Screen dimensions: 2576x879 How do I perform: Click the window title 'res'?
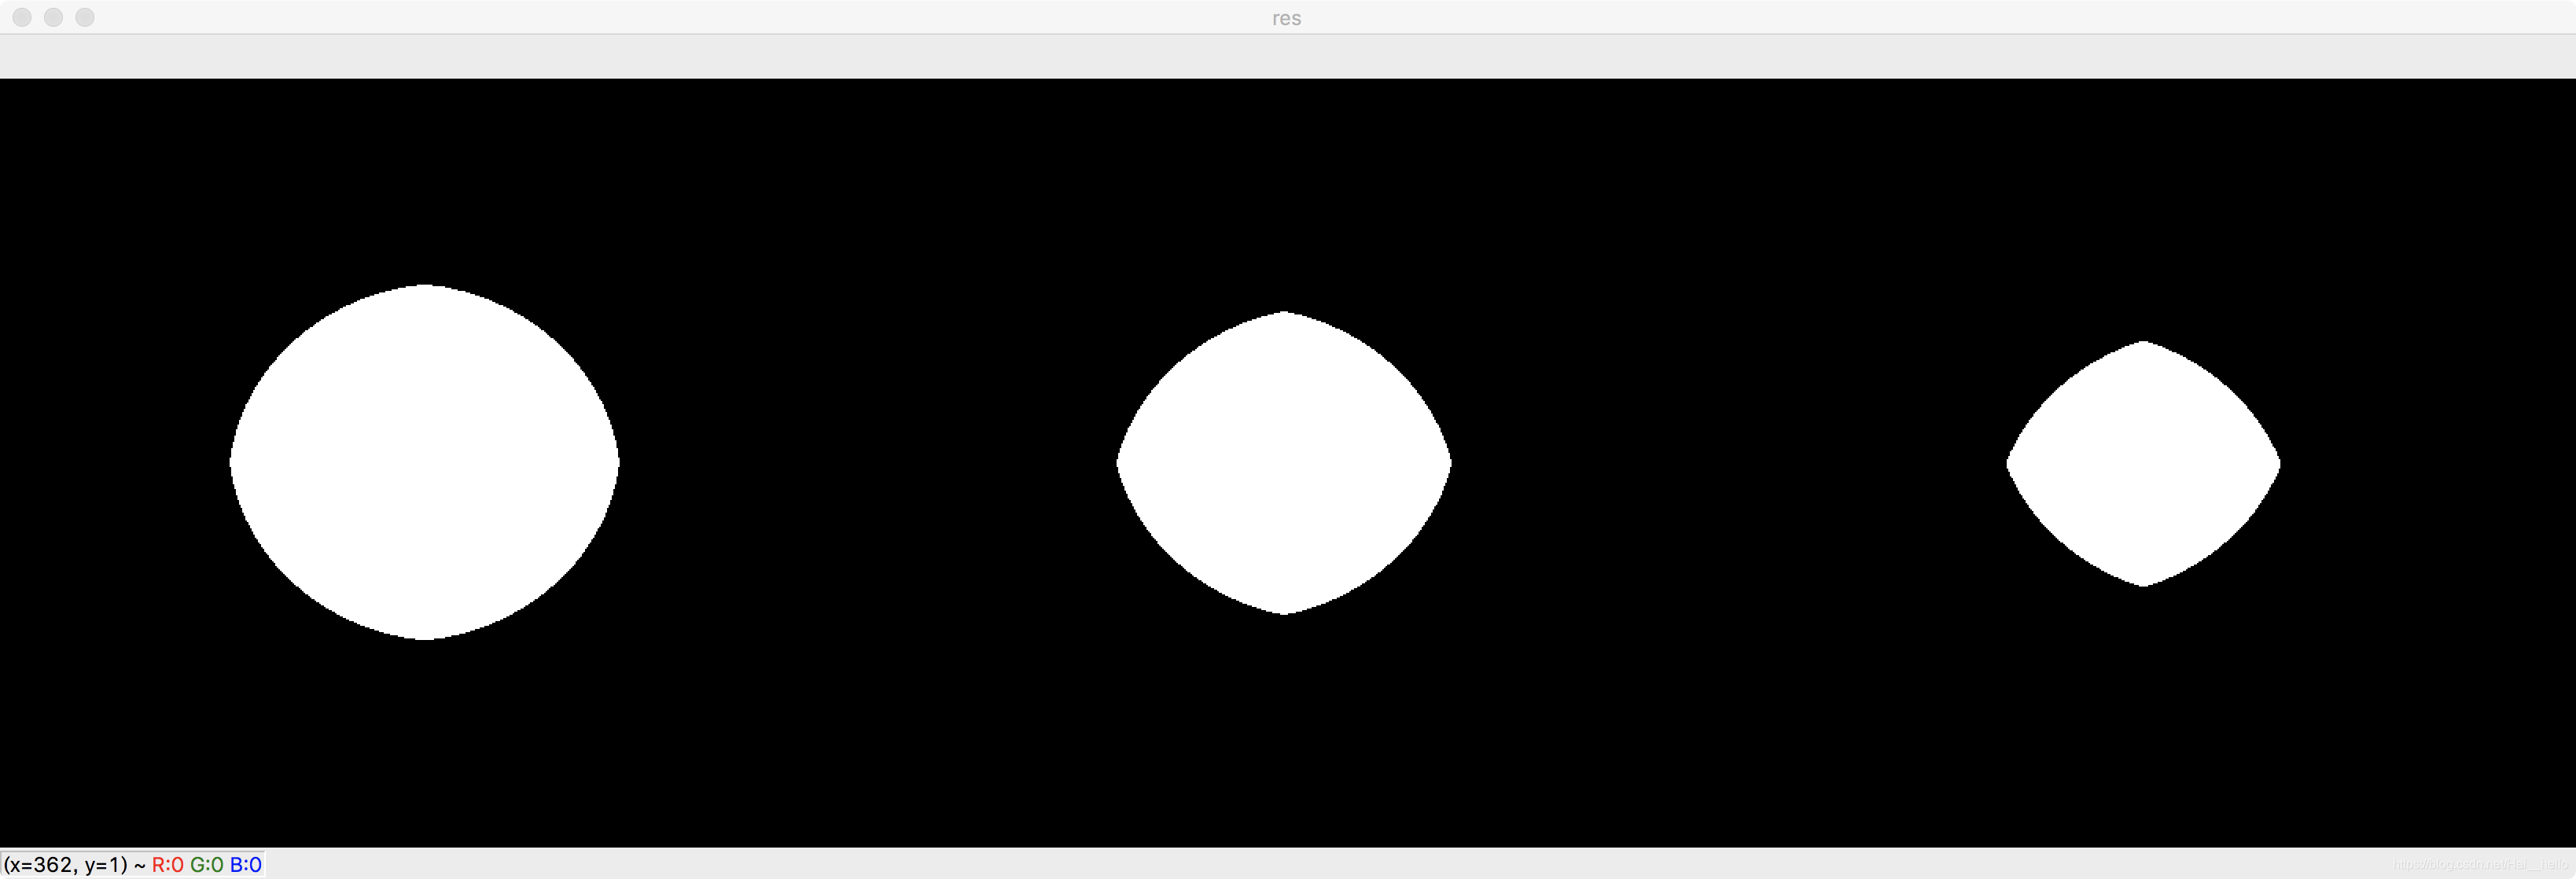pyautogui.click(x=1286, y=18)
